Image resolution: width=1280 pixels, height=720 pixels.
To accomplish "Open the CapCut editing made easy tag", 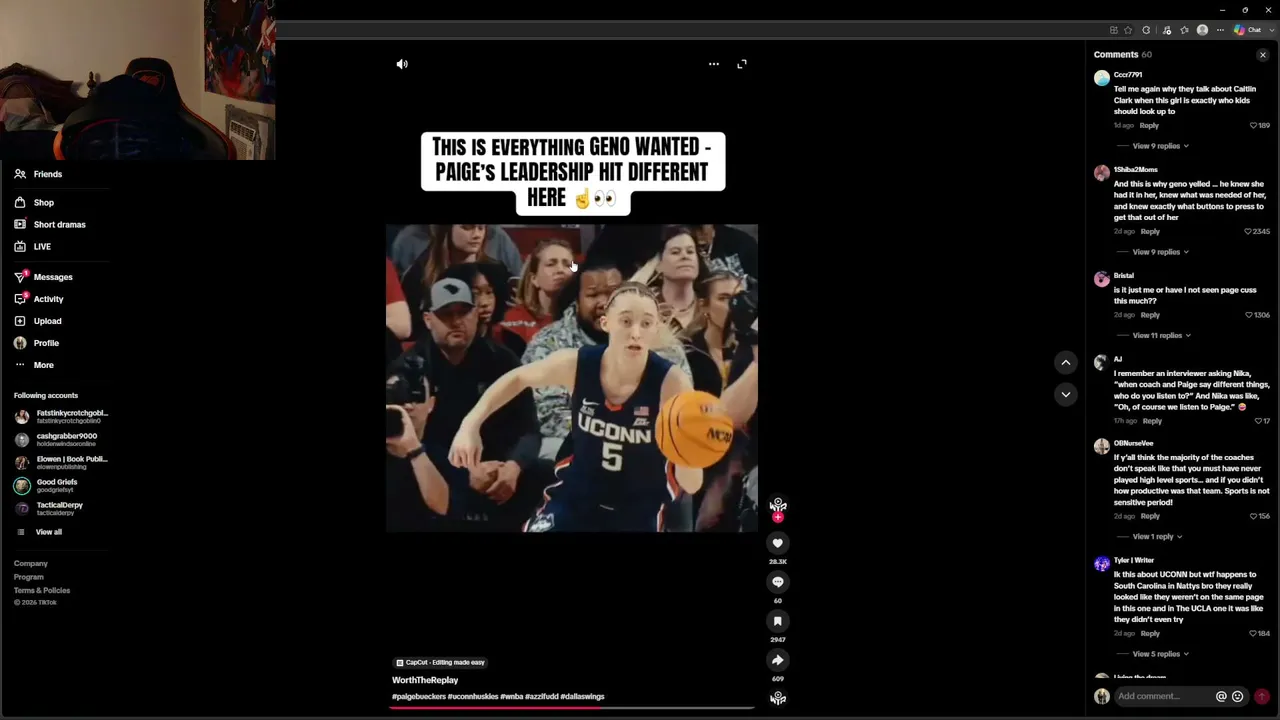I will tap(440, 662).
